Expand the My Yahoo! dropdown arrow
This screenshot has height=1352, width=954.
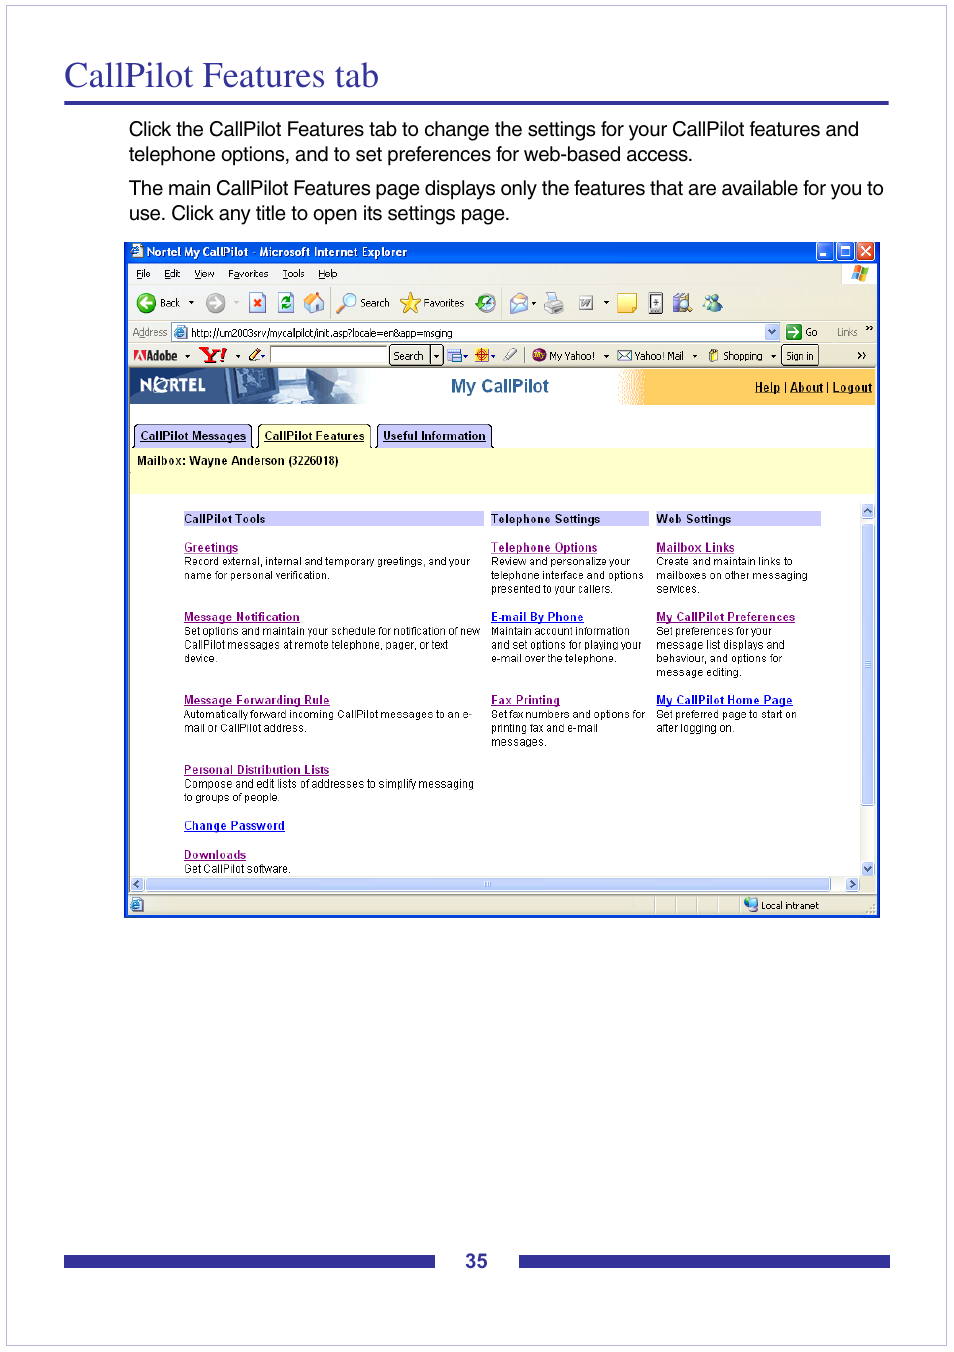point(606,356)
